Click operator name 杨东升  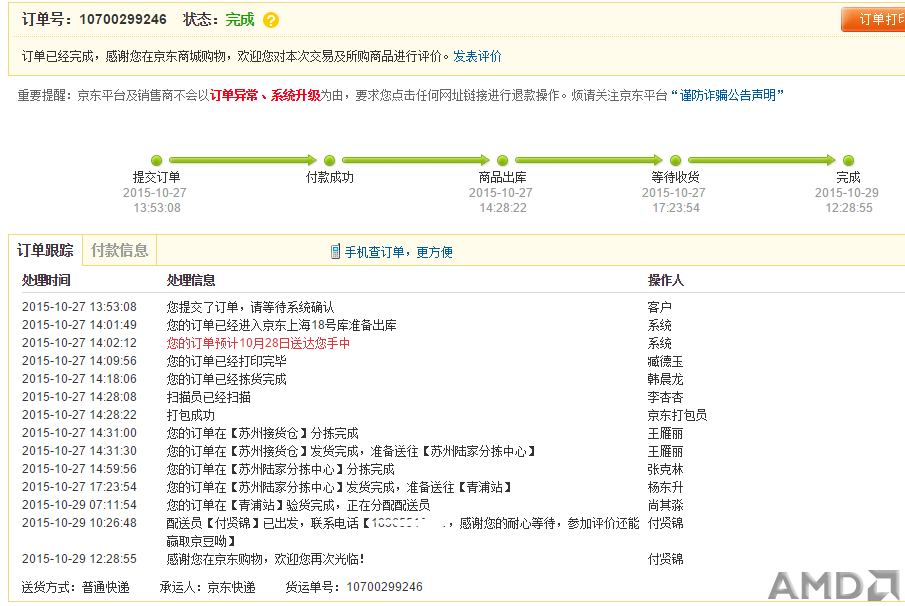(665, 487)
